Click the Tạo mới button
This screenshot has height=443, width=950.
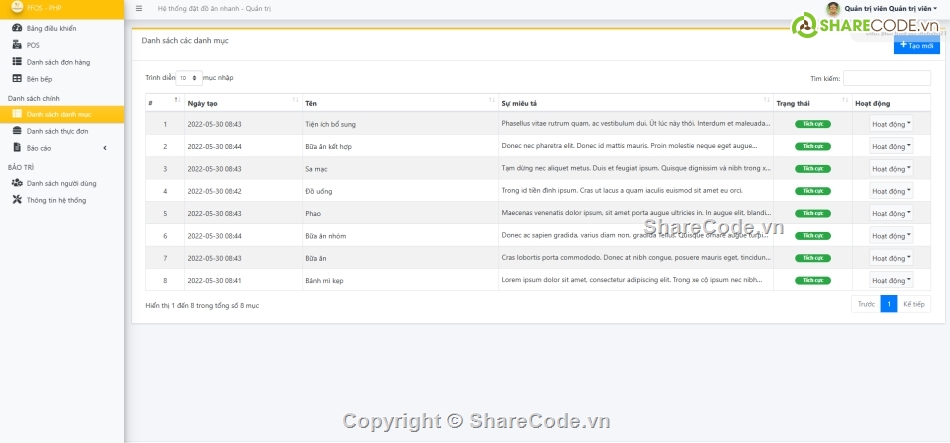point(916,46)
